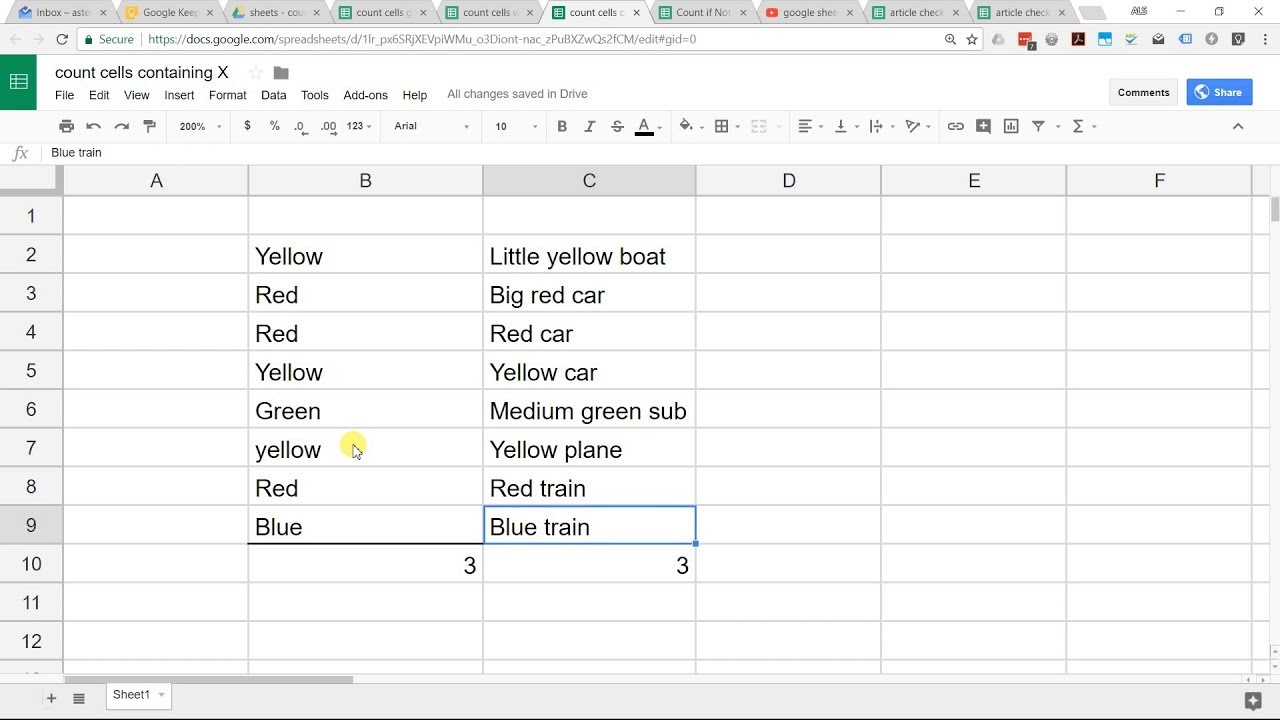The height and width of the screenshot is (720, 1280).
Task: Open the Help menu
Action: pos(415,95)
